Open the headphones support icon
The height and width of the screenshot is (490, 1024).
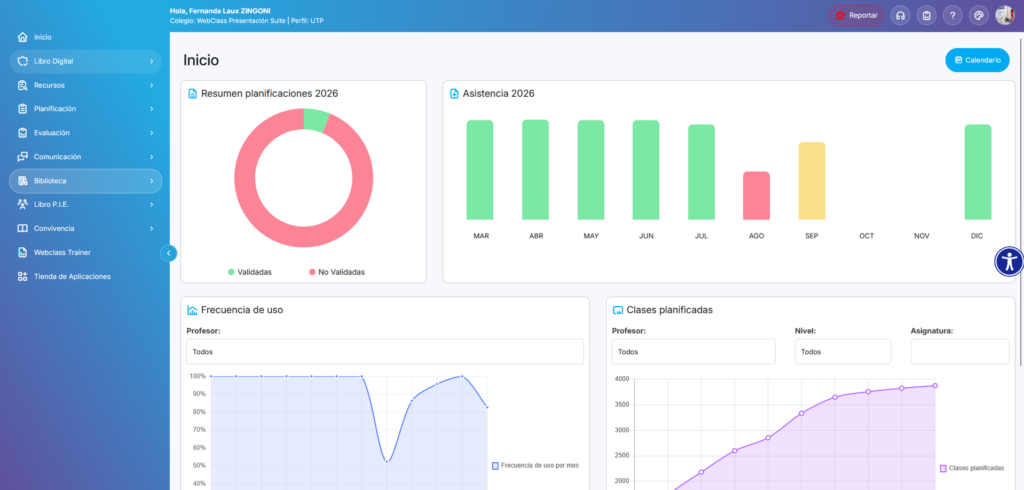coord(901,15)
